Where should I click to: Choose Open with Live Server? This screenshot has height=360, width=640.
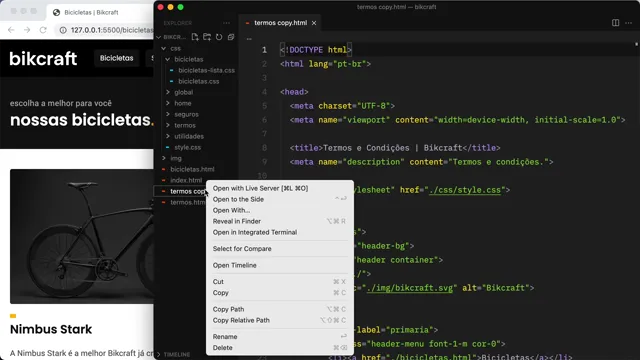(260, 188)
